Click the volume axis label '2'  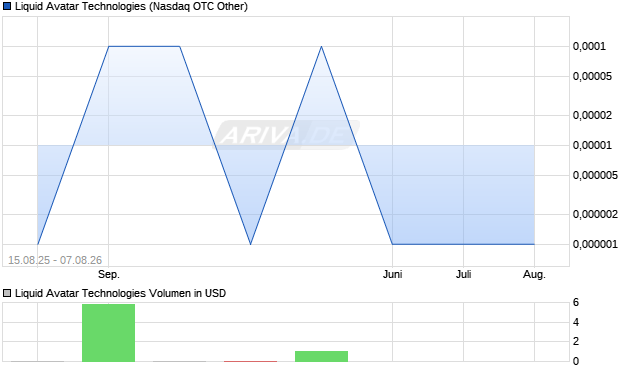[x=576, y=341]
